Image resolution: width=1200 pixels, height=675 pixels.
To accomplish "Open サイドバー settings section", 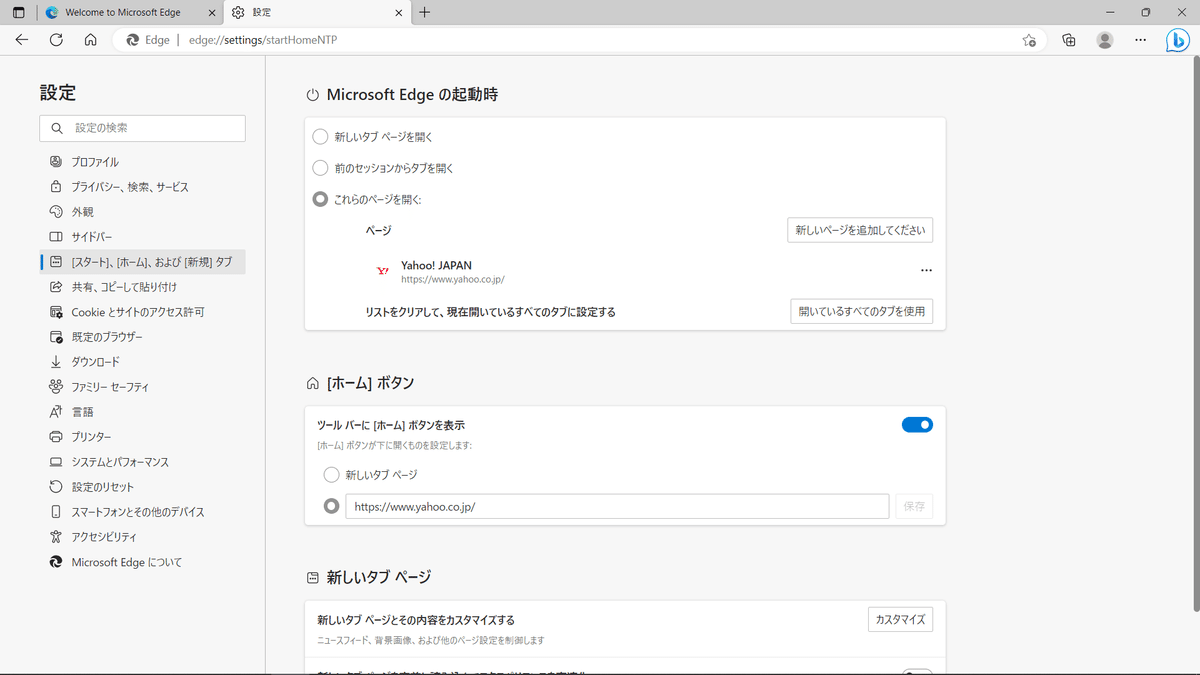I will [x=142, y=237].
